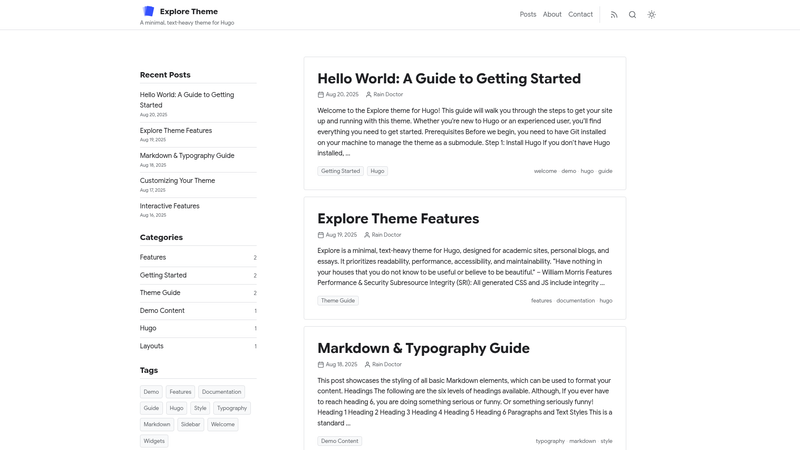Image resolution: width=800 pixels, height=450 pixels.
Task: Click the Guide tag chip
Action: coord(151,408)
